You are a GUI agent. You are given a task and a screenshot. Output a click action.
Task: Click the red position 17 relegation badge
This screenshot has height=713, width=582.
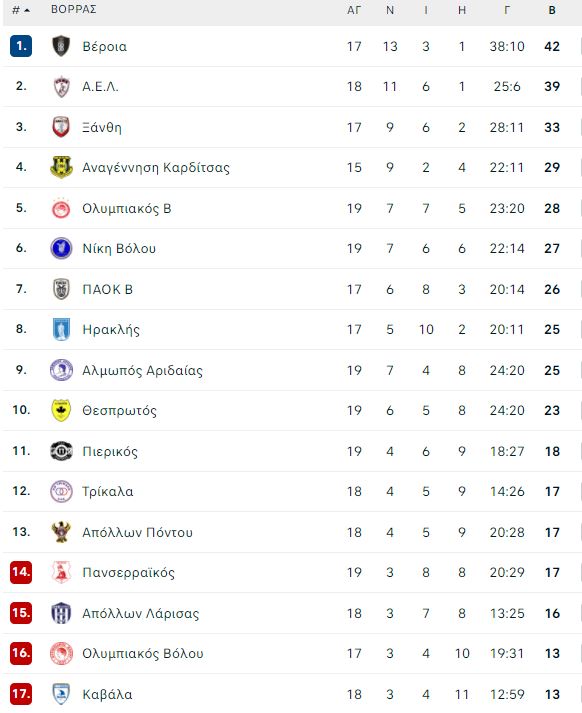coord(21,694)
